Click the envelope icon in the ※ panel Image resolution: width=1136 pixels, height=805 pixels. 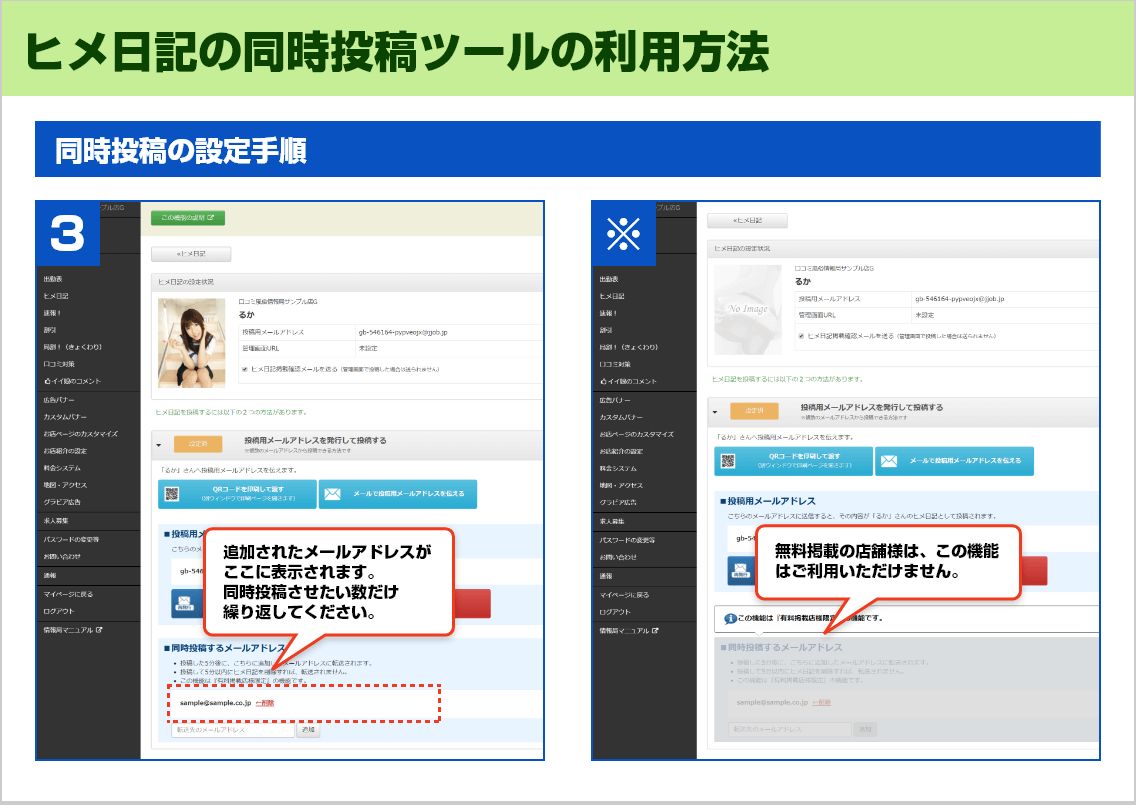(x=888, y=461)
